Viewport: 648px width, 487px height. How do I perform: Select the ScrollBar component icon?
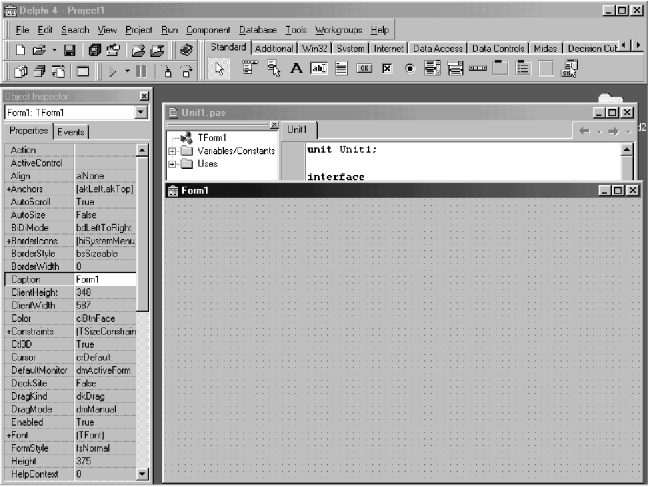click(x=478, y=68)
